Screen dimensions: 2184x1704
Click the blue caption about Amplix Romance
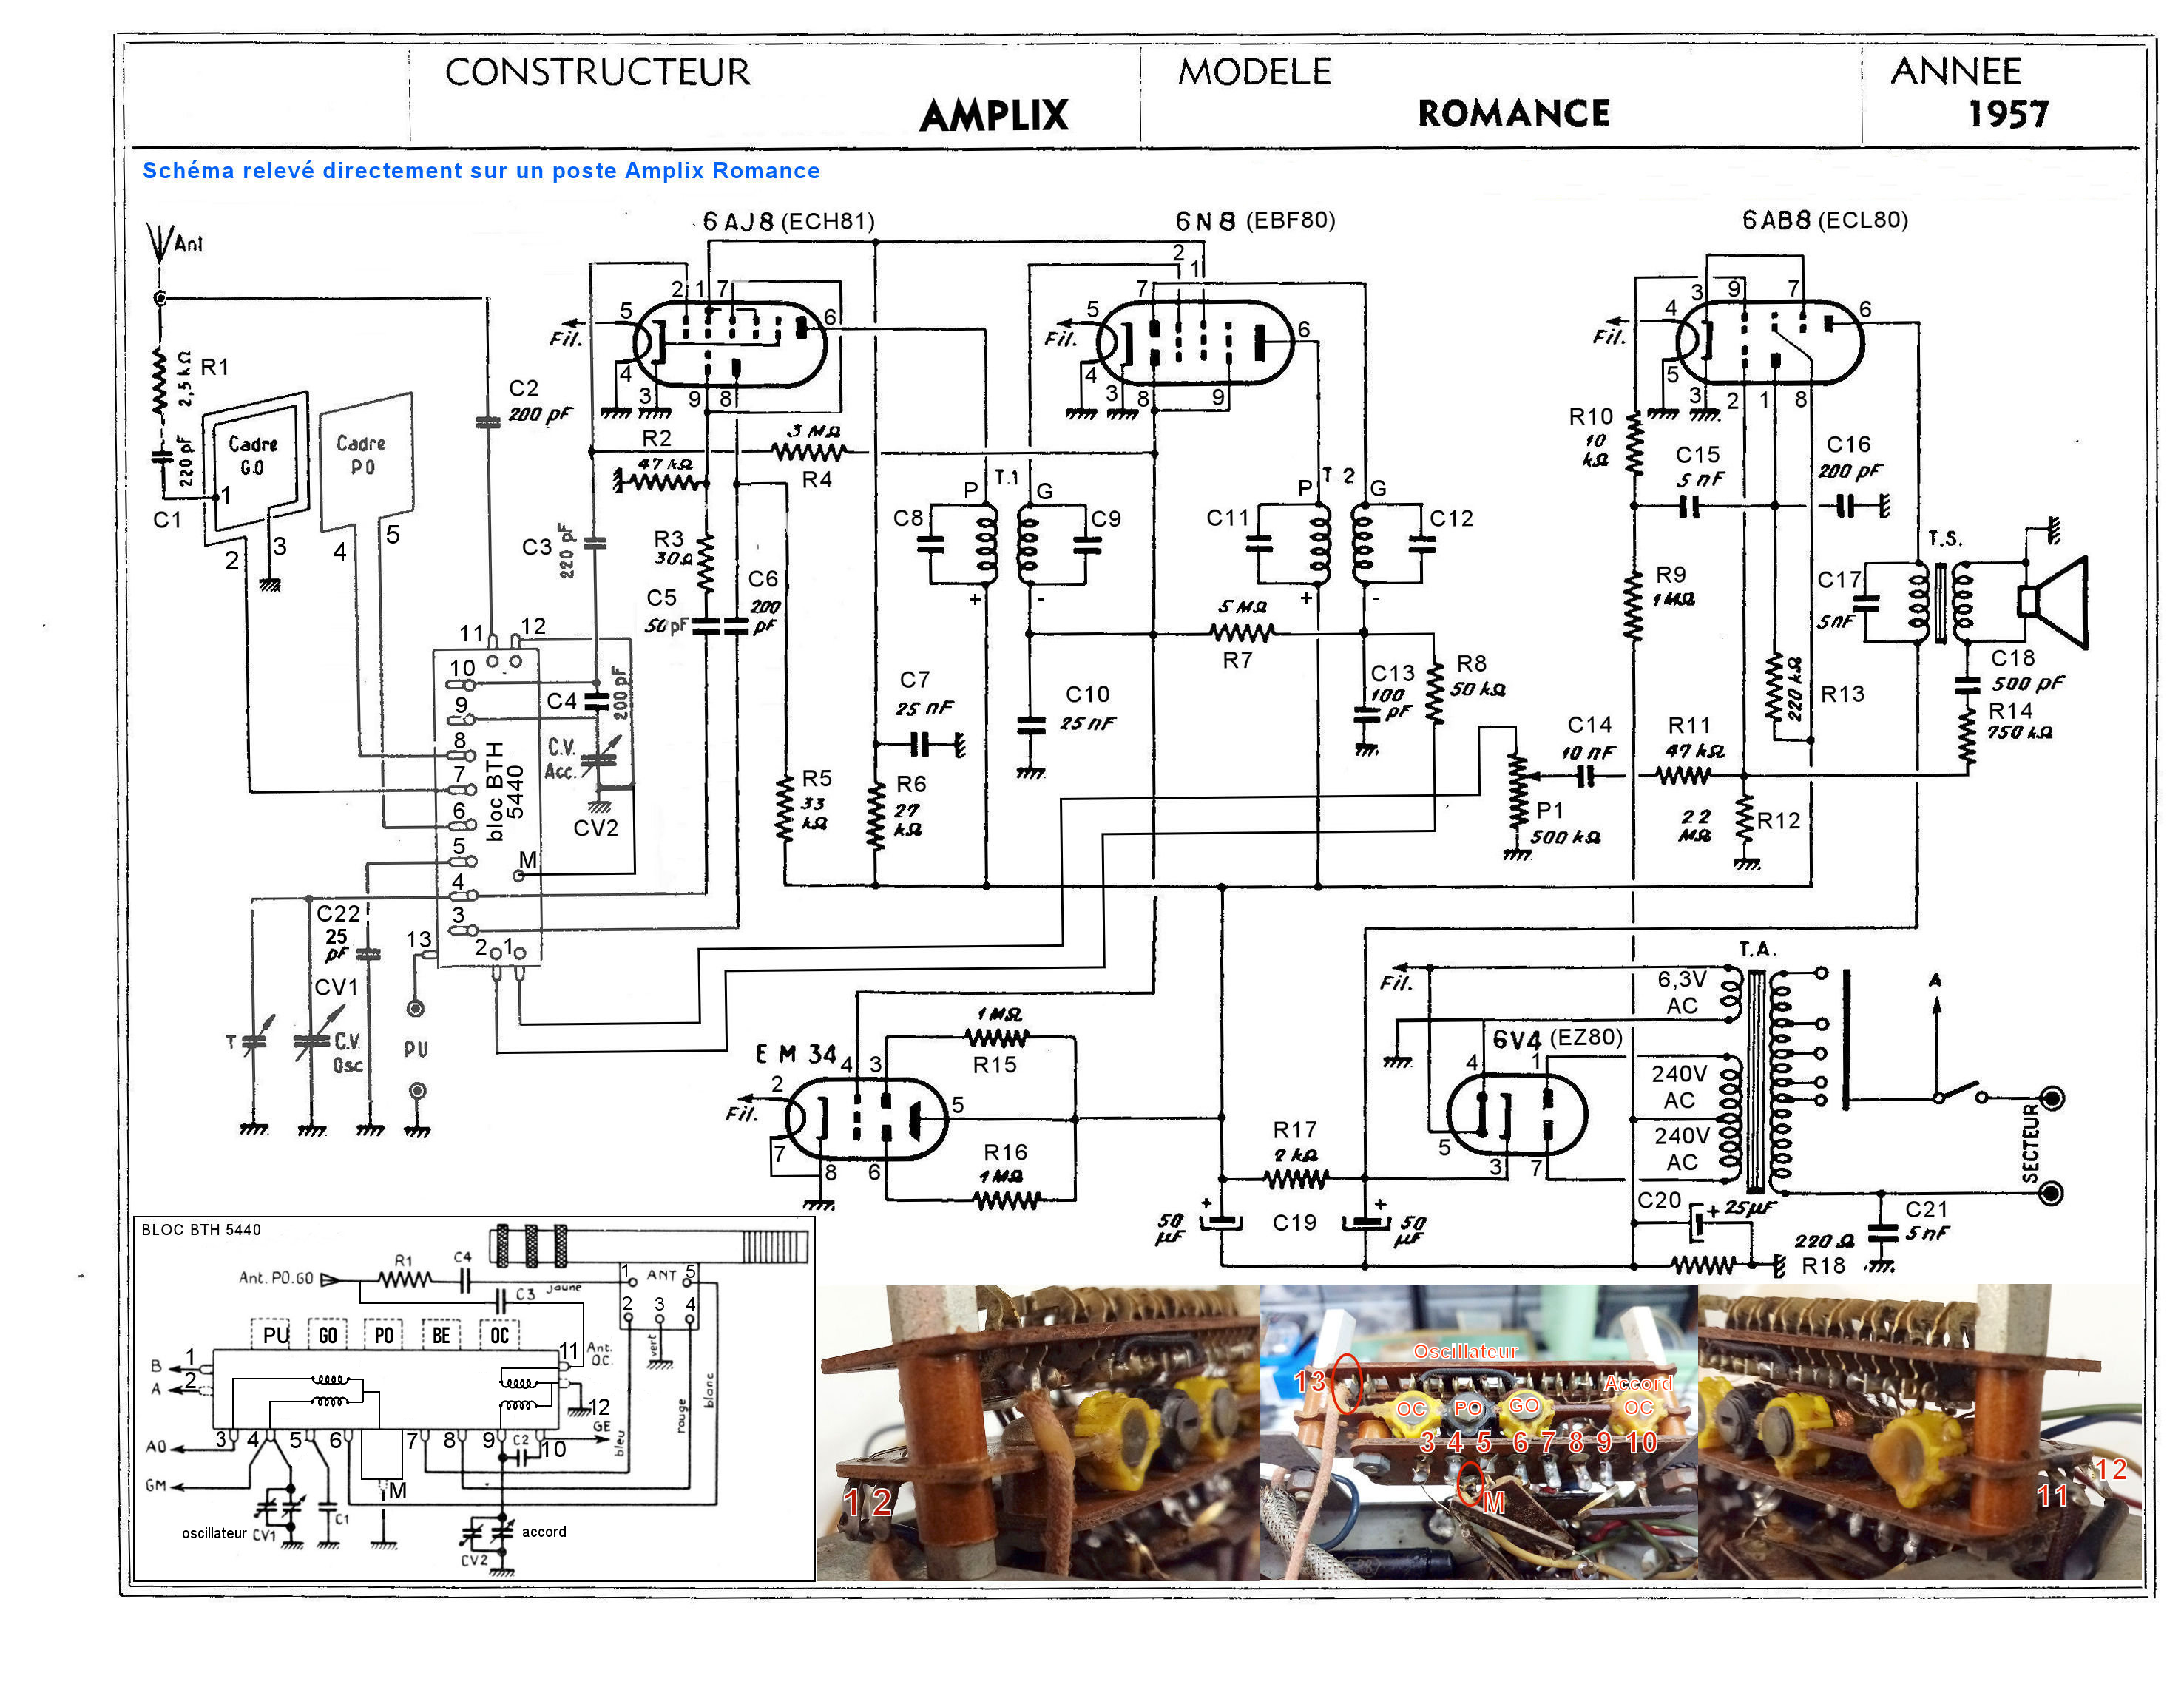(x=481, y=170)
